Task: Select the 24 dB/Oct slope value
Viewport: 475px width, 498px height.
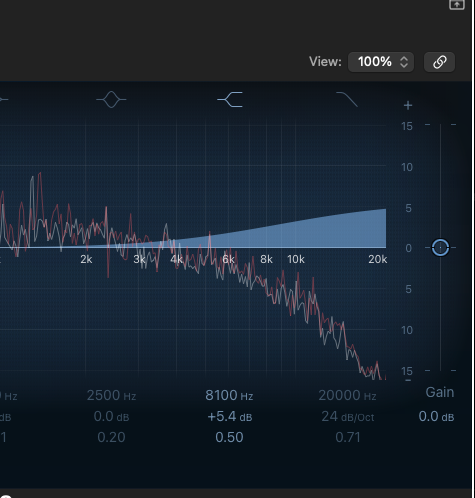Action: tap(348, 417)
